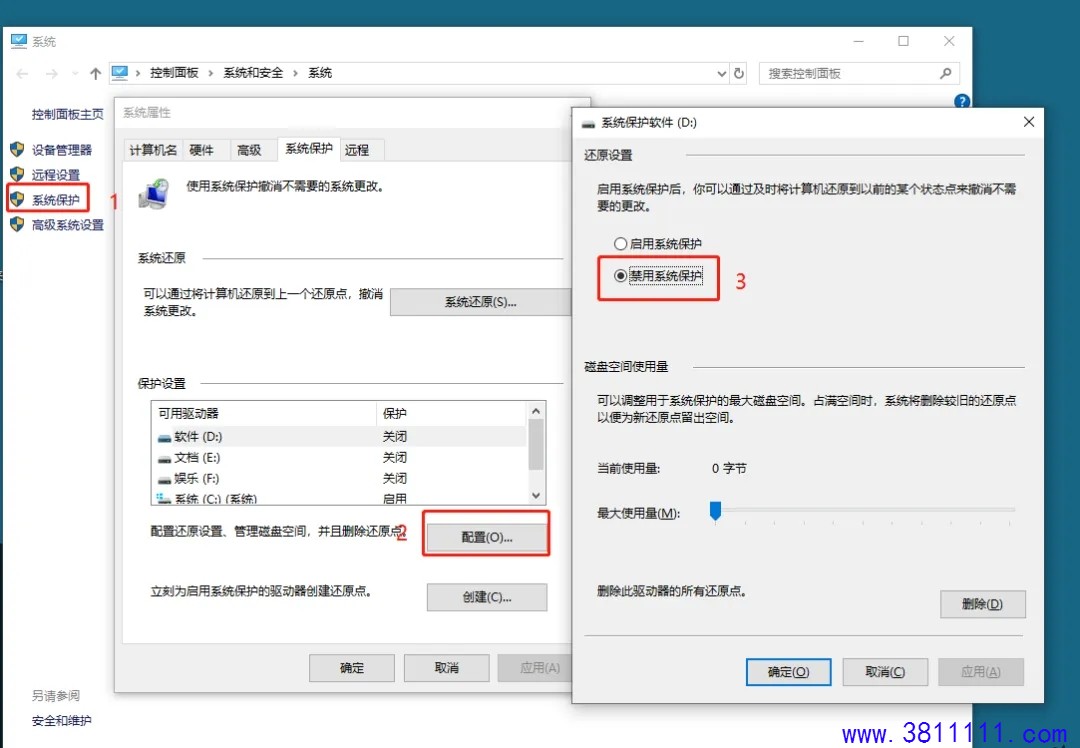Click the back arrow in the 系统 window
Image resolution: width=1080 pixels, height=748 pixels.
[22, 74]
